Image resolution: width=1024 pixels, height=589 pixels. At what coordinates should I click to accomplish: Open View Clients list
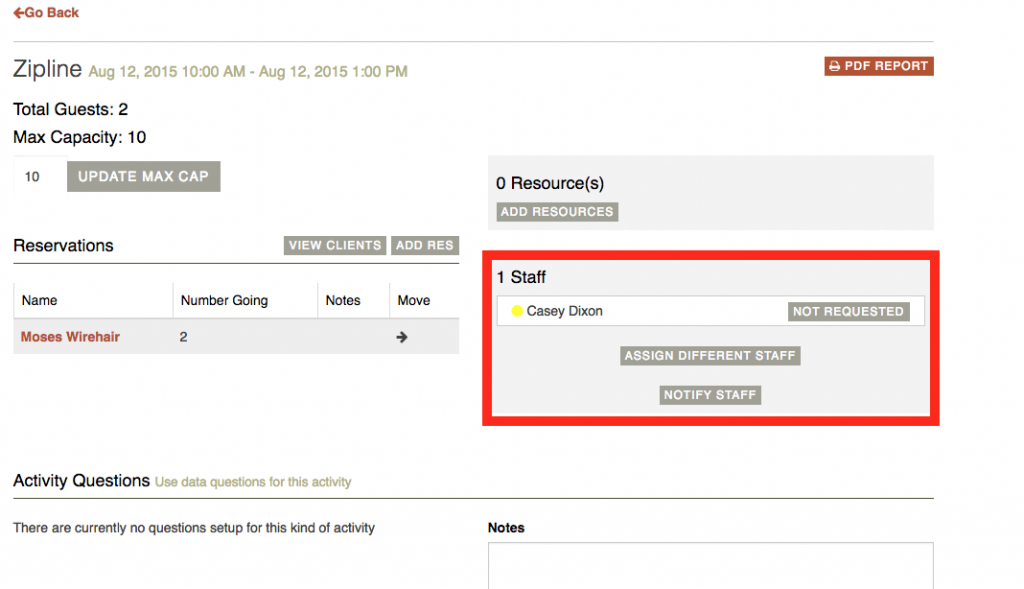pyautogui.click(x=335, y=246)
